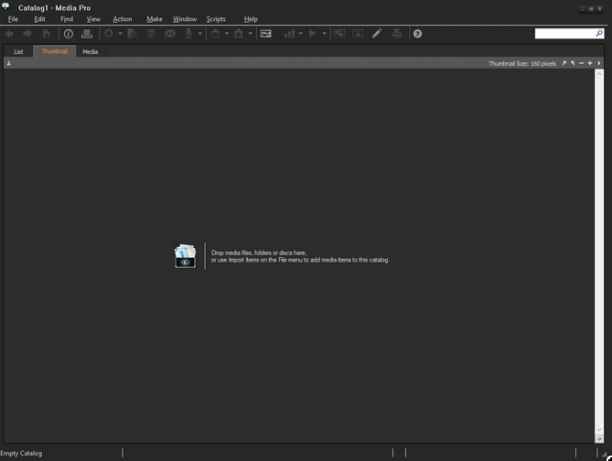
Task: Click the pencil edit icon
Action: (x=377, y=34)
